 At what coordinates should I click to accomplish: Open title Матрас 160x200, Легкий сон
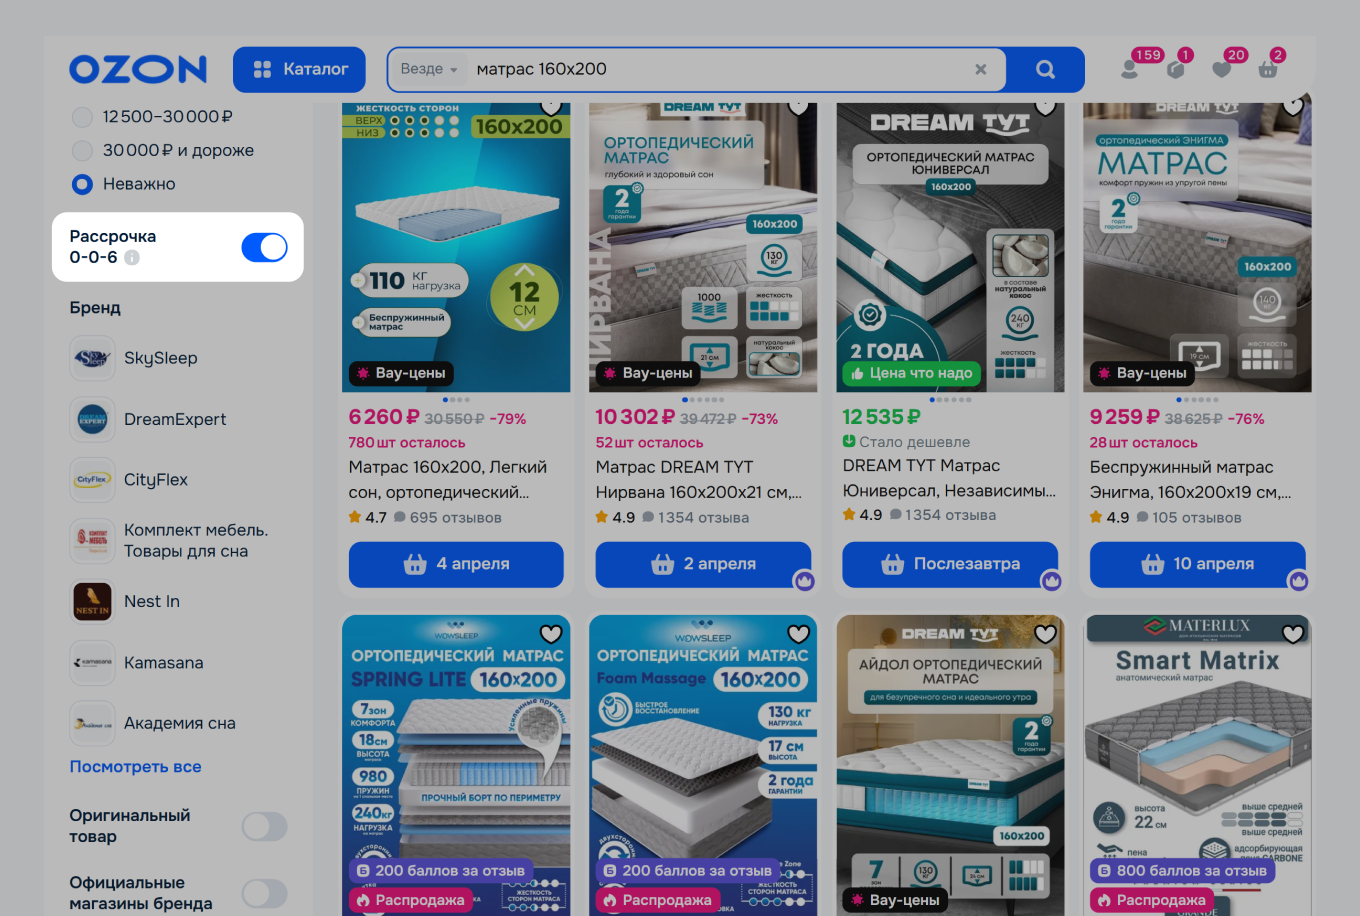point(448,479)
